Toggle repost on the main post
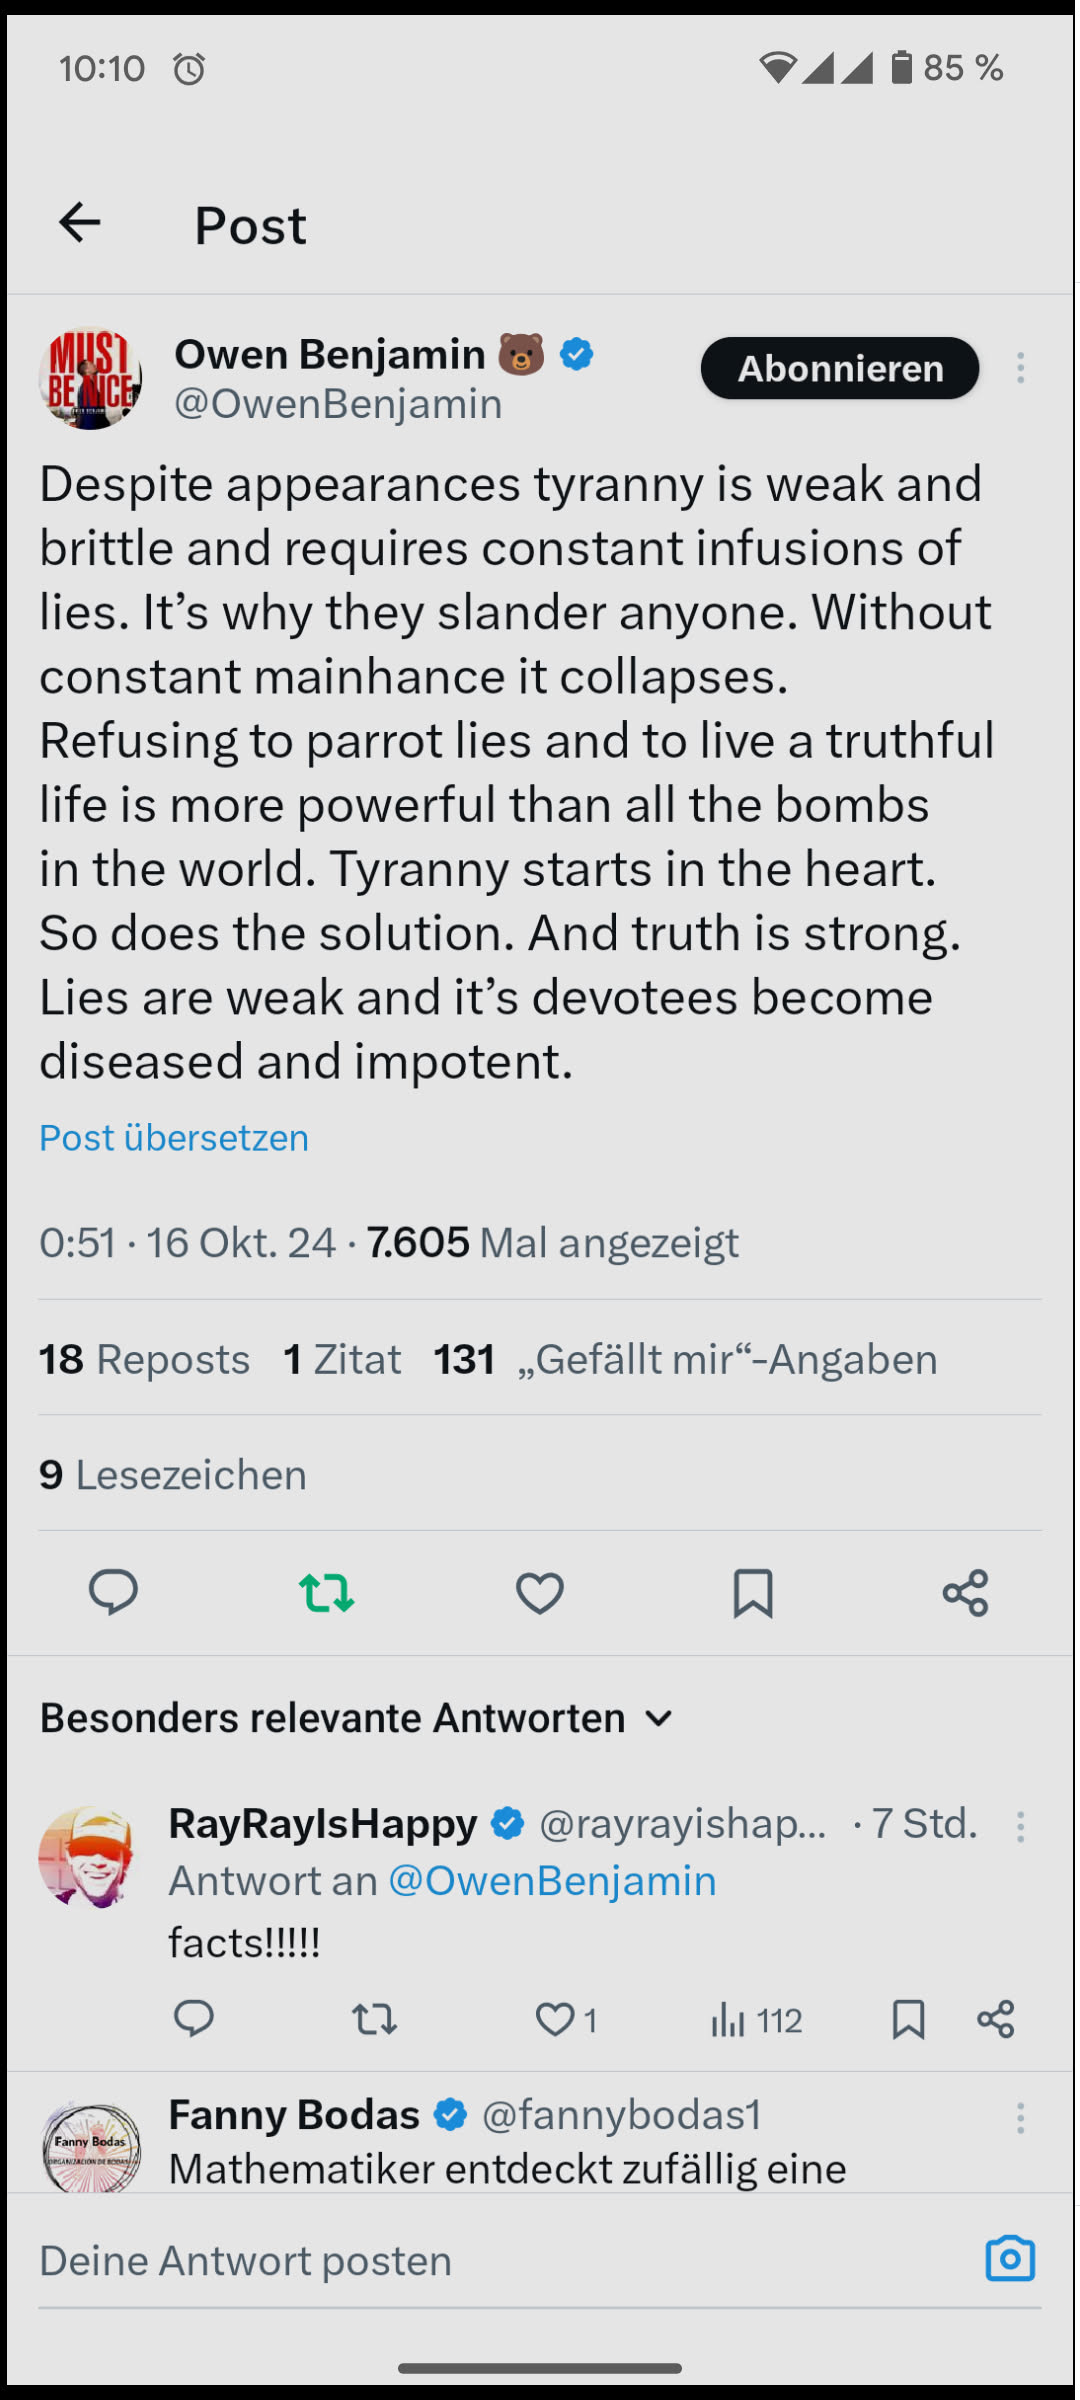This screenshot has width=1080, height=2400. (326, 1592)
